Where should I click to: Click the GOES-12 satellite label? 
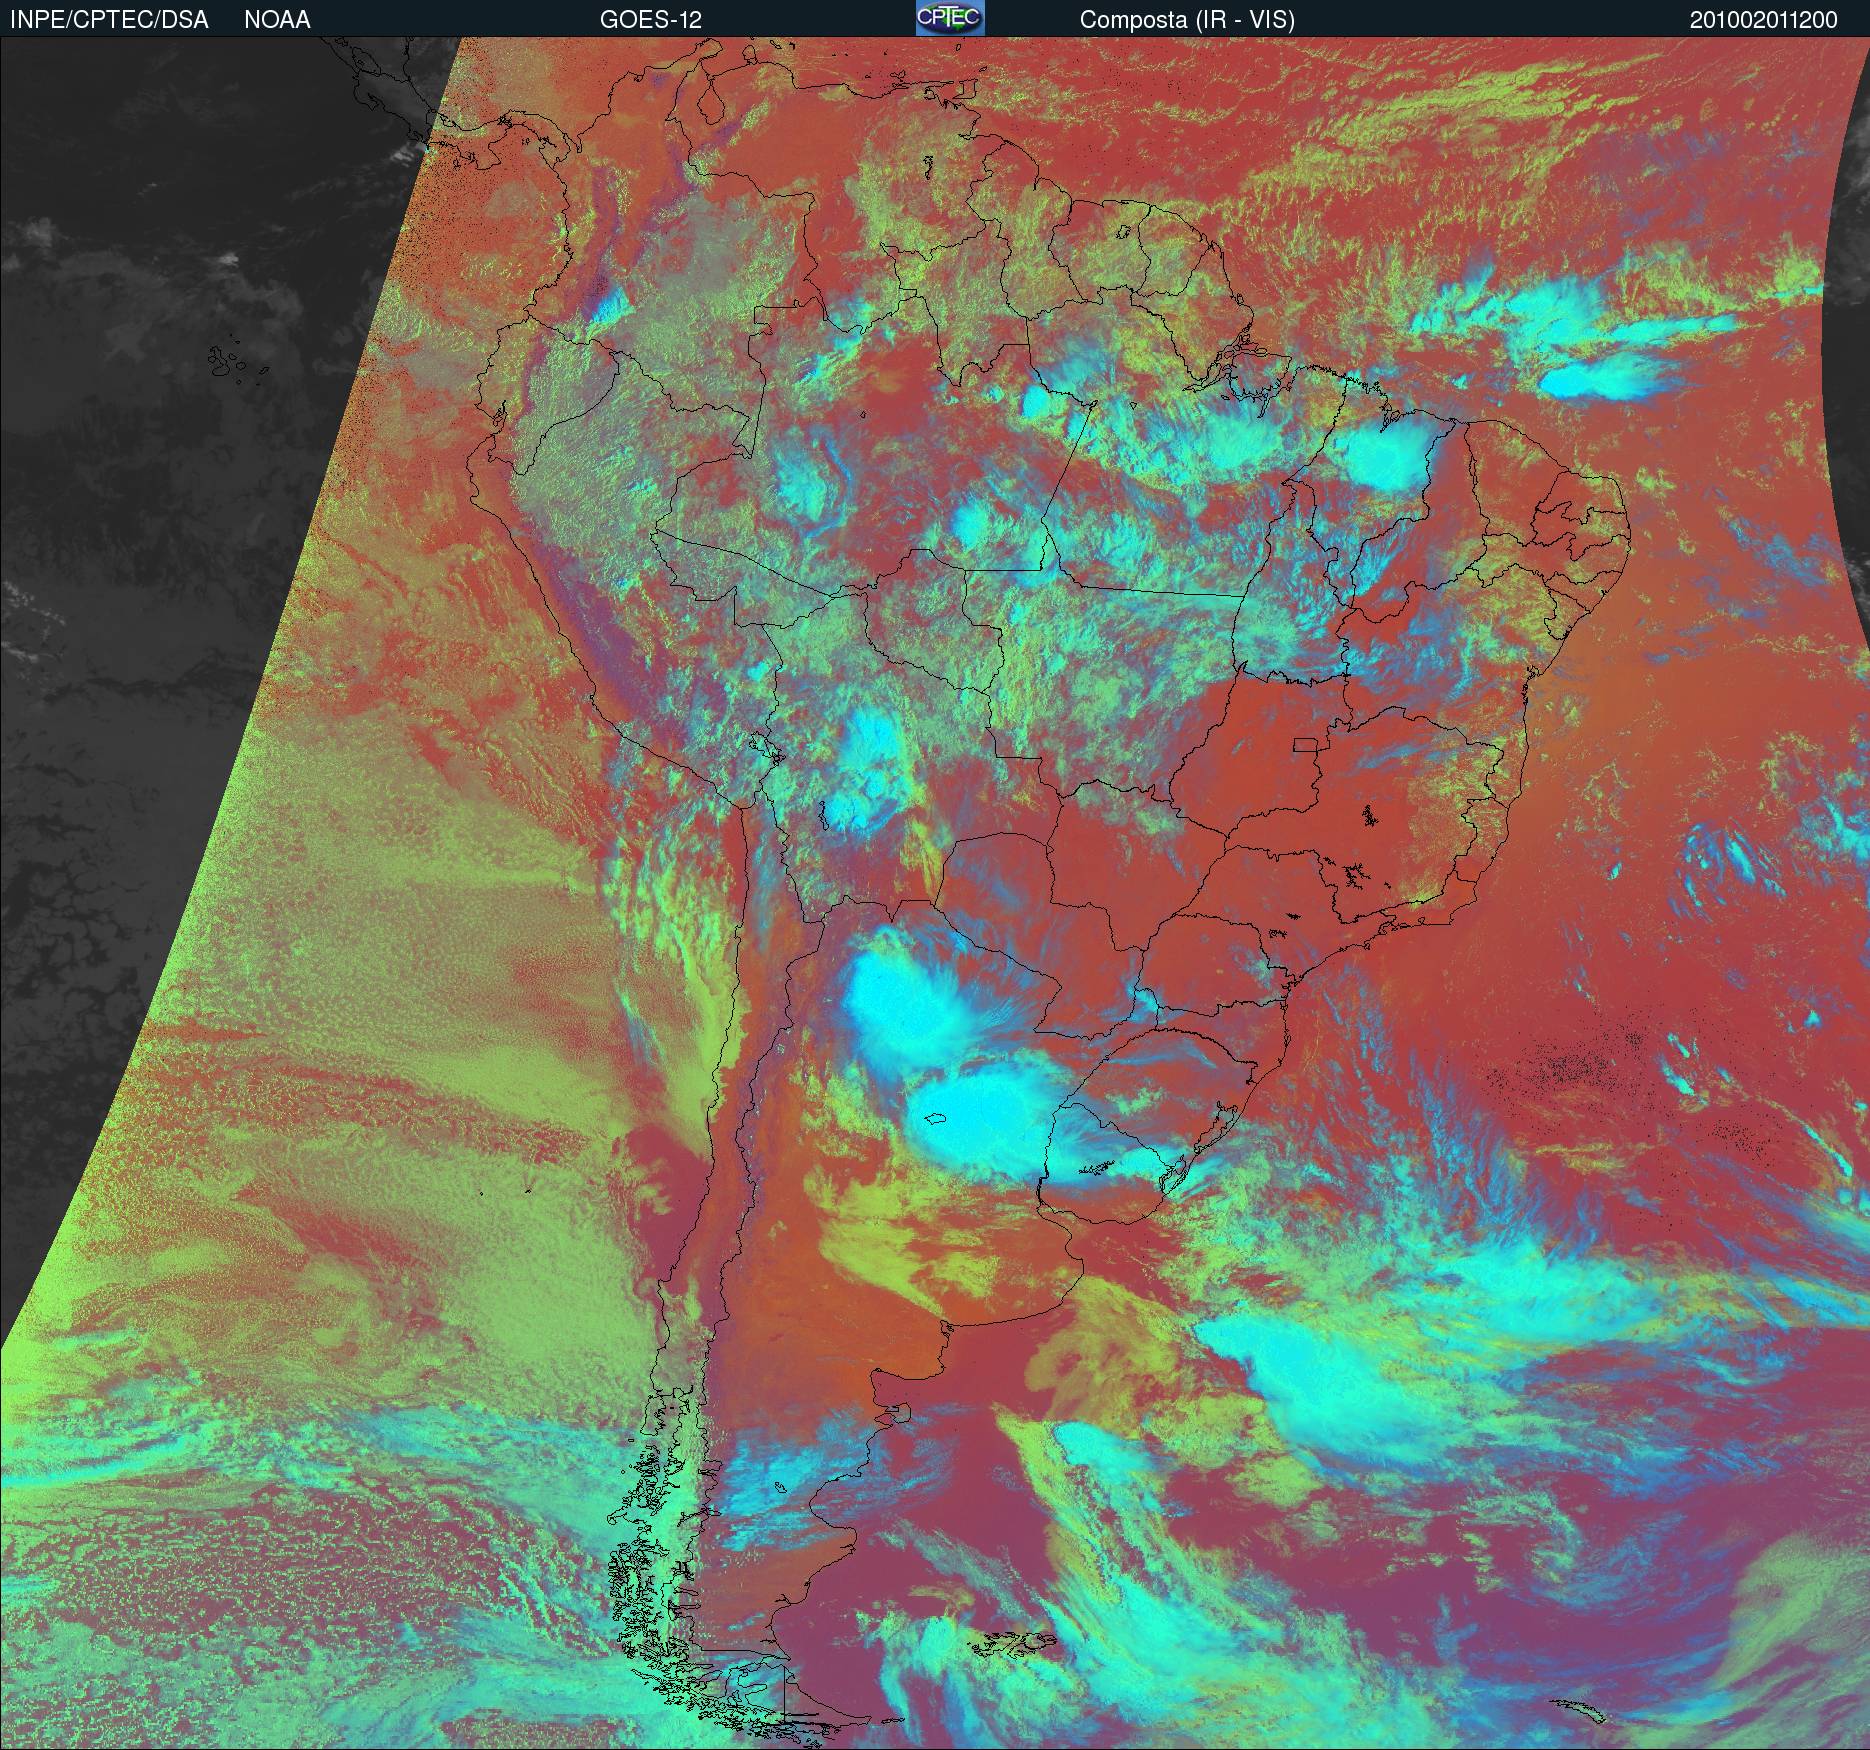651,20
